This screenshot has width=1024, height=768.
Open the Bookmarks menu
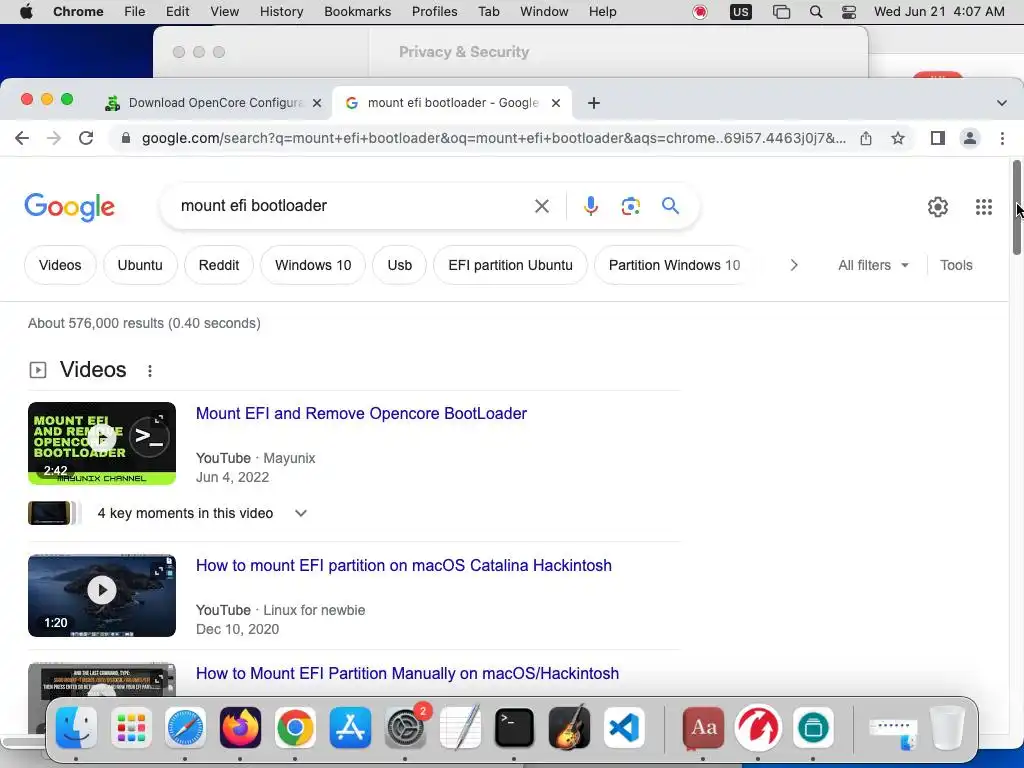(357, 12)
